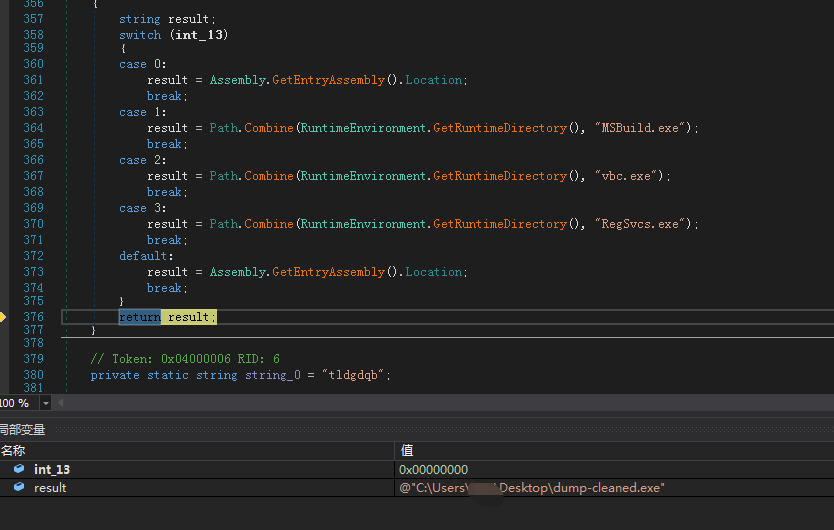Click GetRuntimeDirectory on line 370
The image size is (834, 530).
[500, 224]
